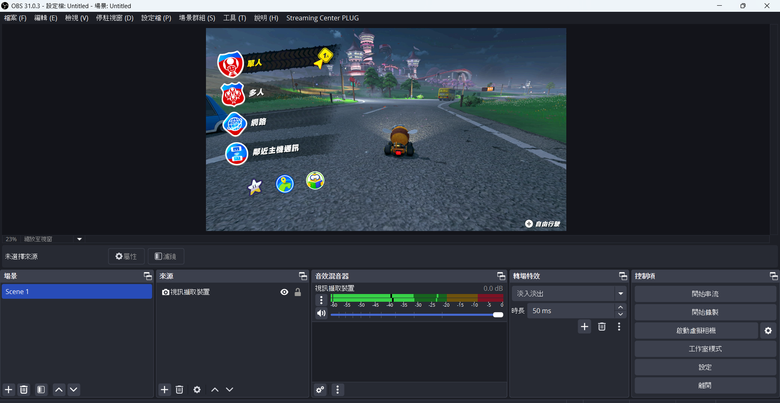Undock the Audio Mixer (音效混音器) panel
Screen dimensions: 780x403
tap(501, 276)
